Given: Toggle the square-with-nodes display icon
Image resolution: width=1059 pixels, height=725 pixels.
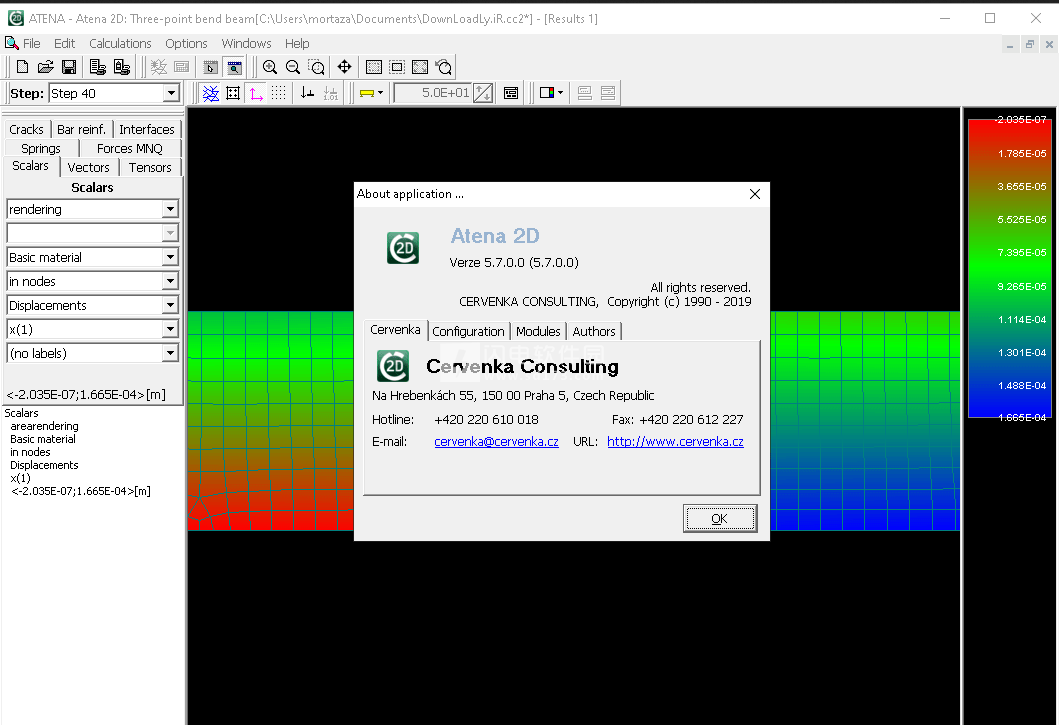Looking at the screenshot, I should (x=233, y=93).
